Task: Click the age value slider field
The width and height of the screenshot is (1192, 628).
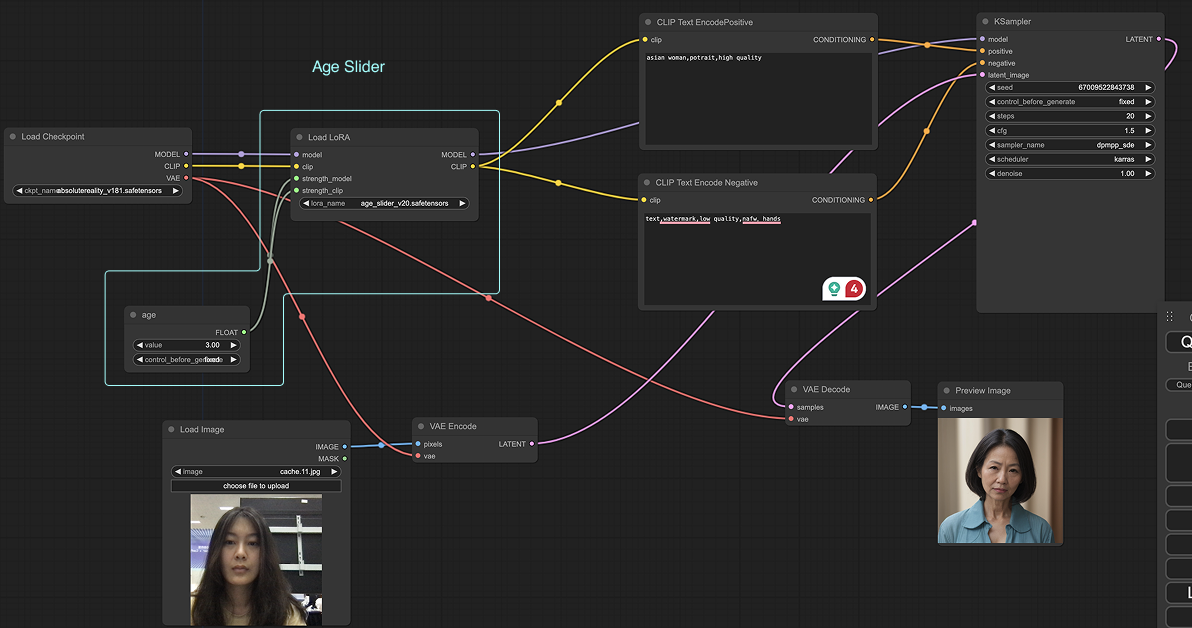Action: click(187, 345)
